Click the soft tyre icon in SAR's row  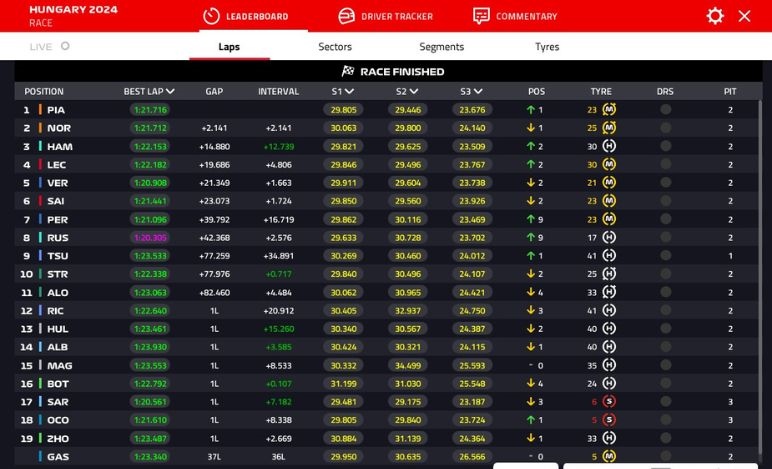click(609, 402)
